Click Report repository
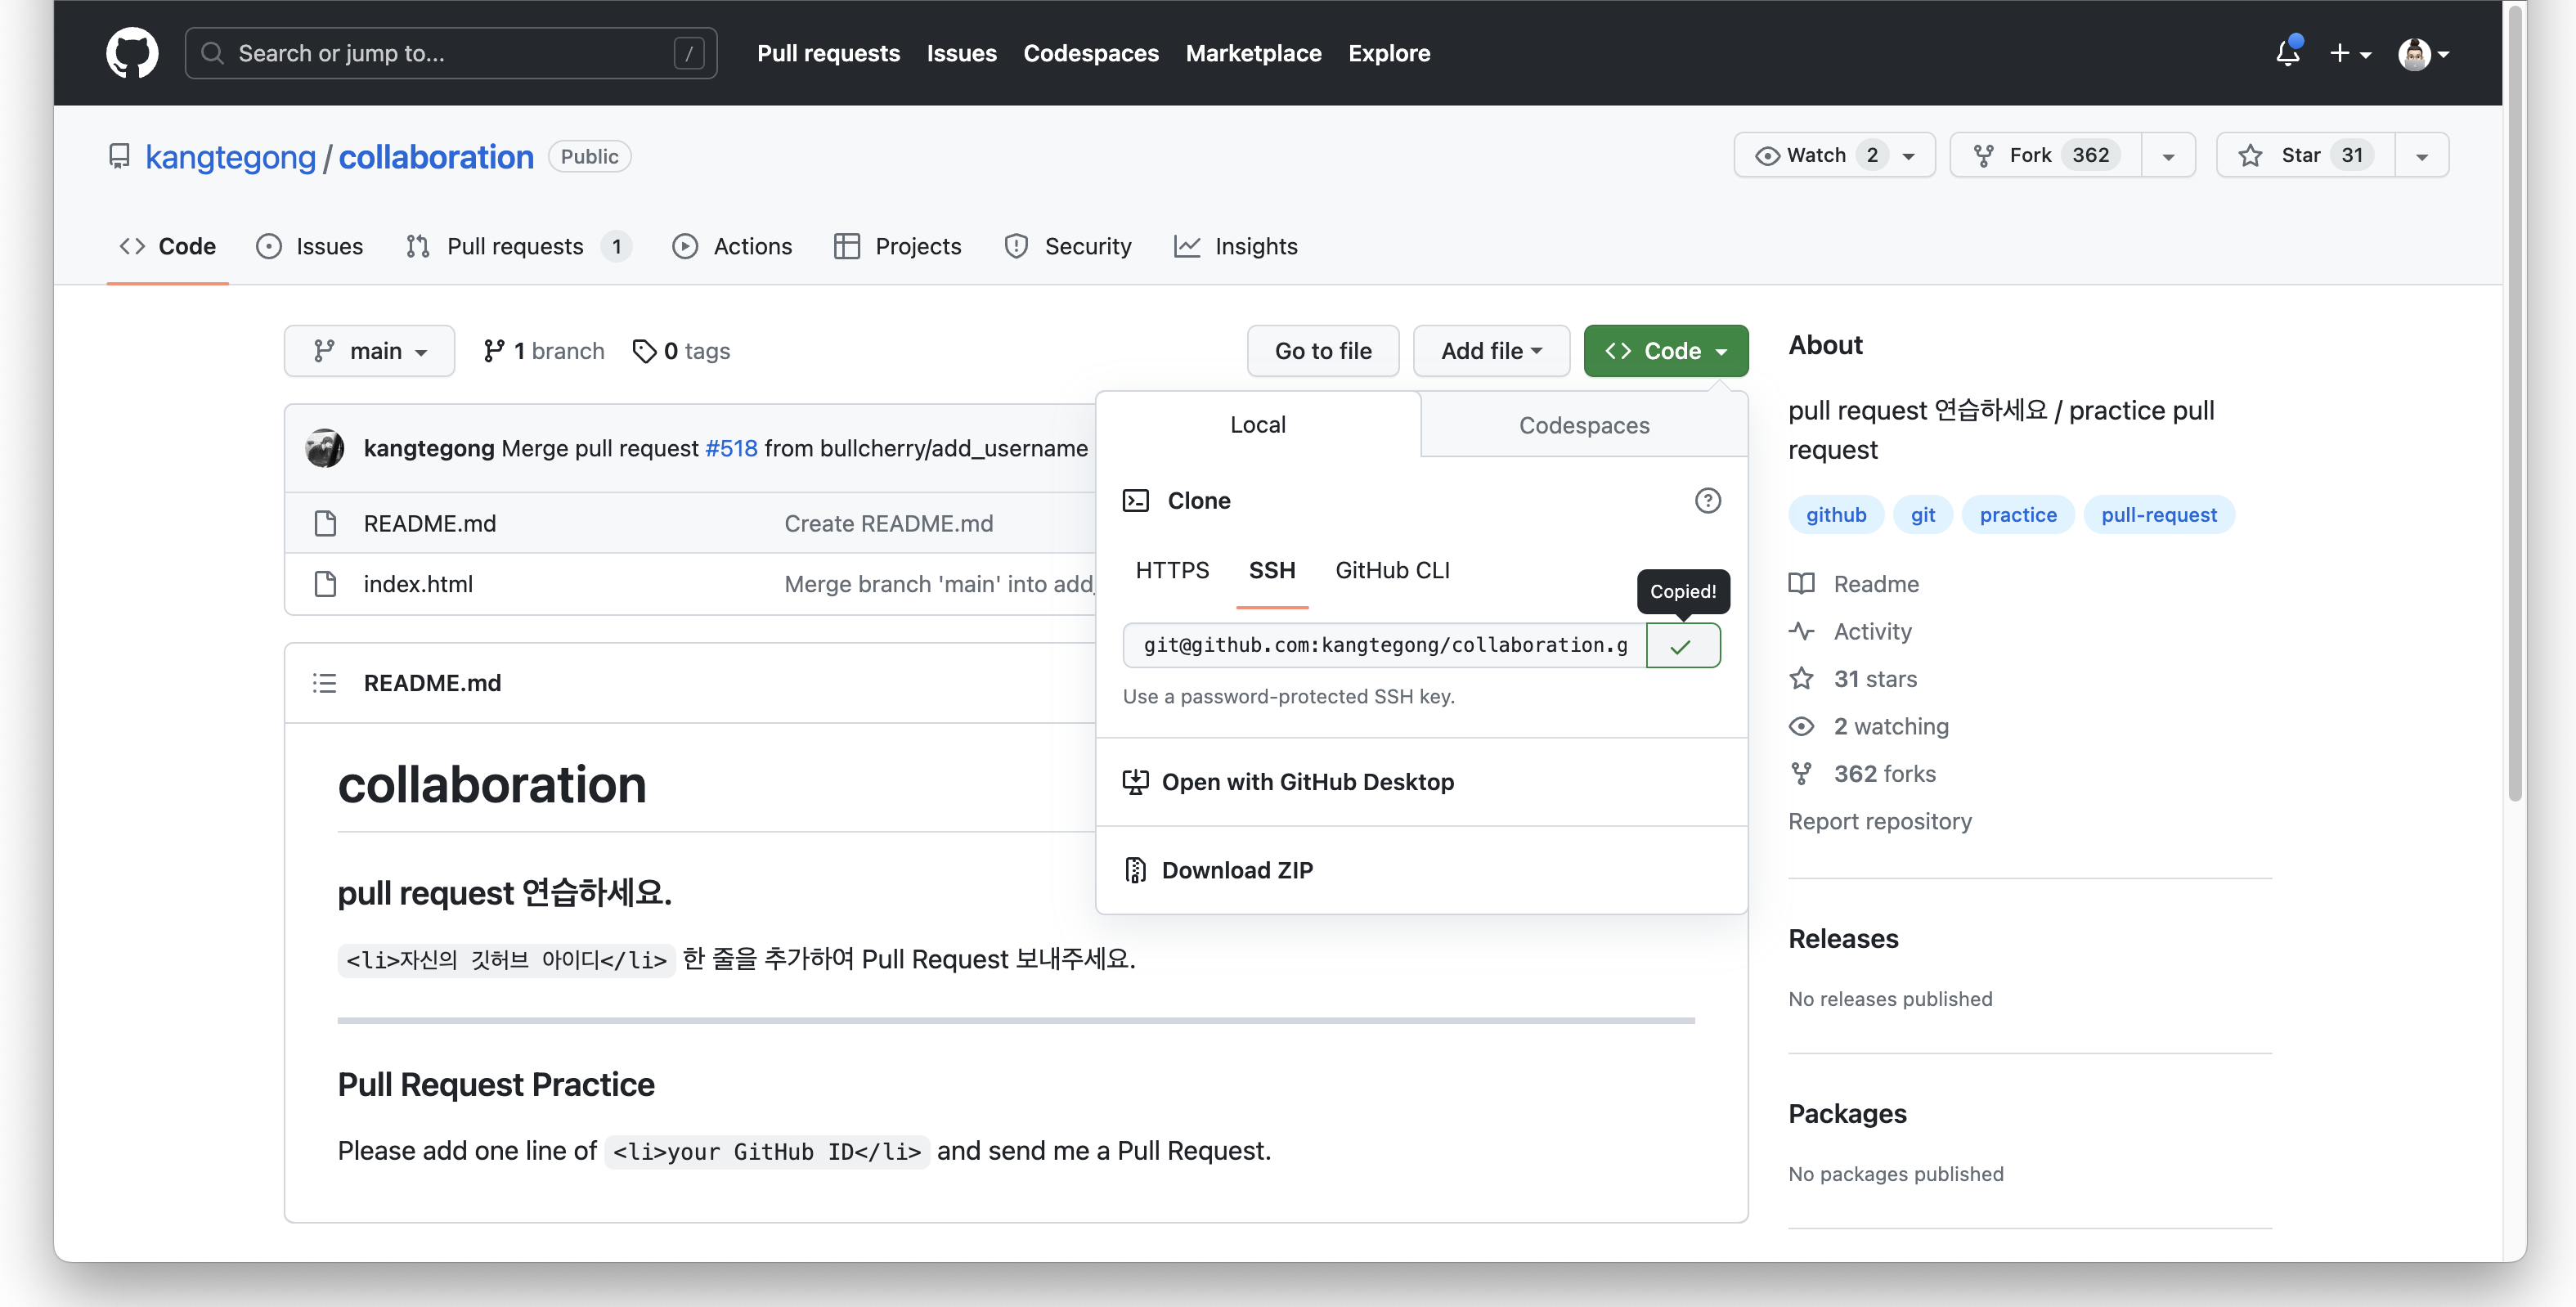This screenshot has width=2576, height=1307. pos(1880,821)
